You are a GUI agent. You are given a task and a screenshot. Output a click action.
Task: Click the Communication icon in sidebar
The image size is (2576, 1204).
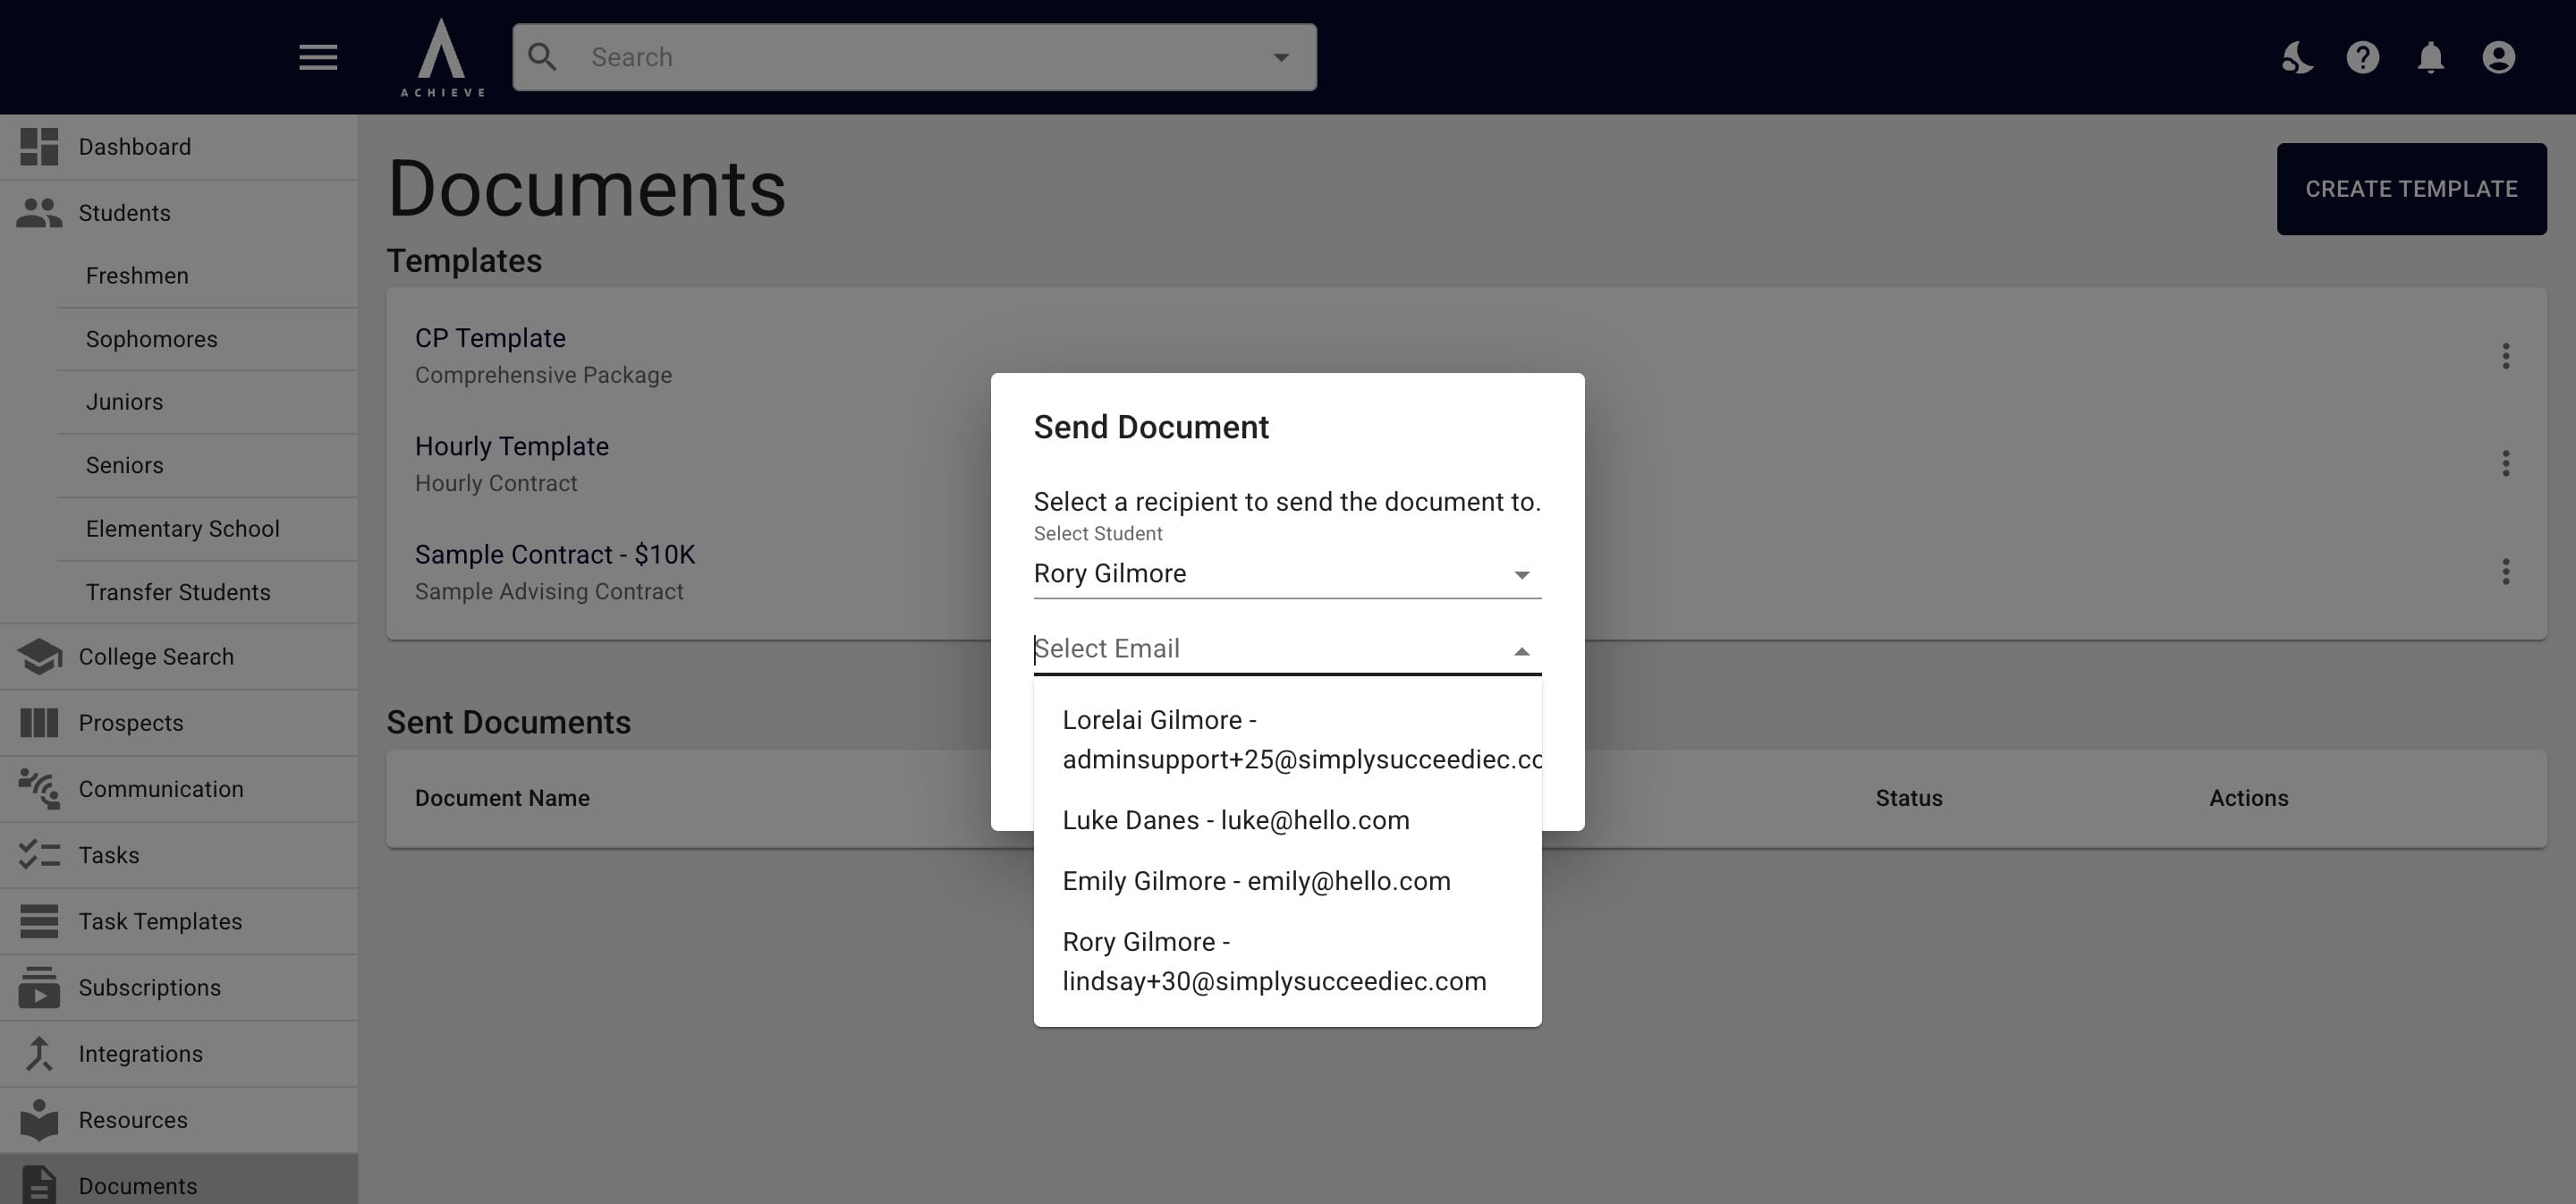pos(39,789)
